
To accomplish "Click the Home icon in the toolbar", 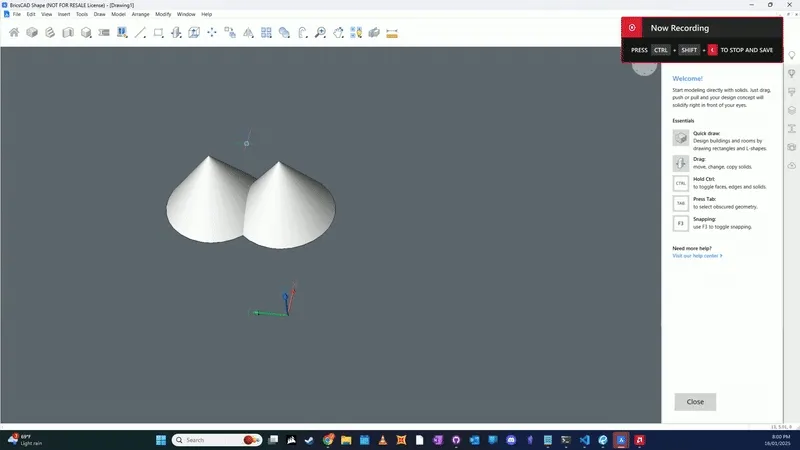I will 14,33.
